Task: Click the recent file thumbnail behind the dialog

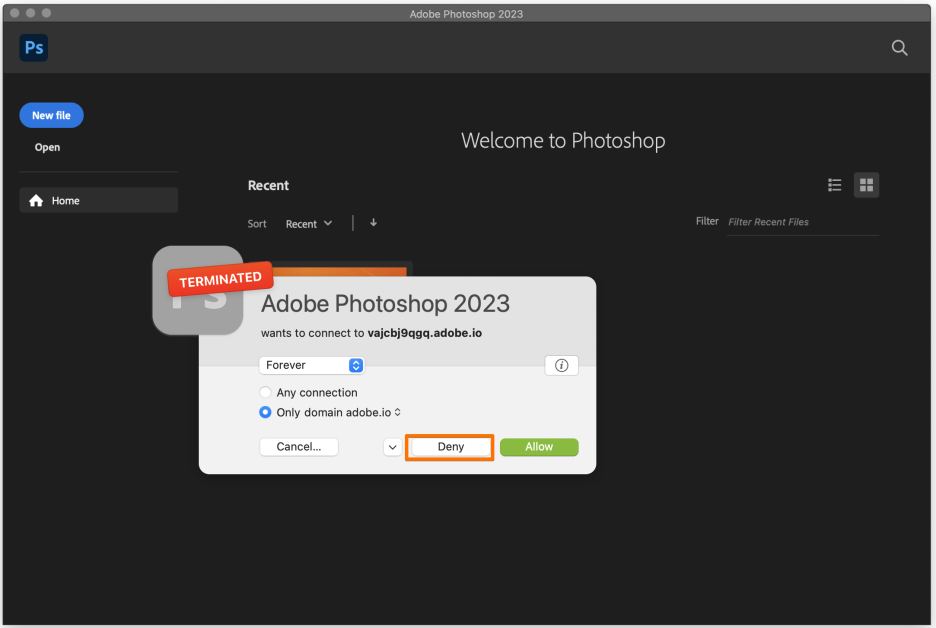Action: pyautogui.click(x=339, y=271)
